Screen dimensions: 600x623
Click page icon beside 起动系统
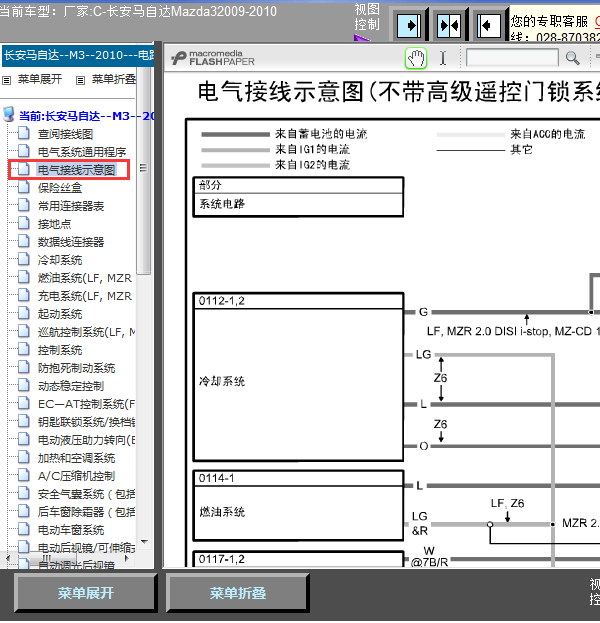tap(24, 313)
